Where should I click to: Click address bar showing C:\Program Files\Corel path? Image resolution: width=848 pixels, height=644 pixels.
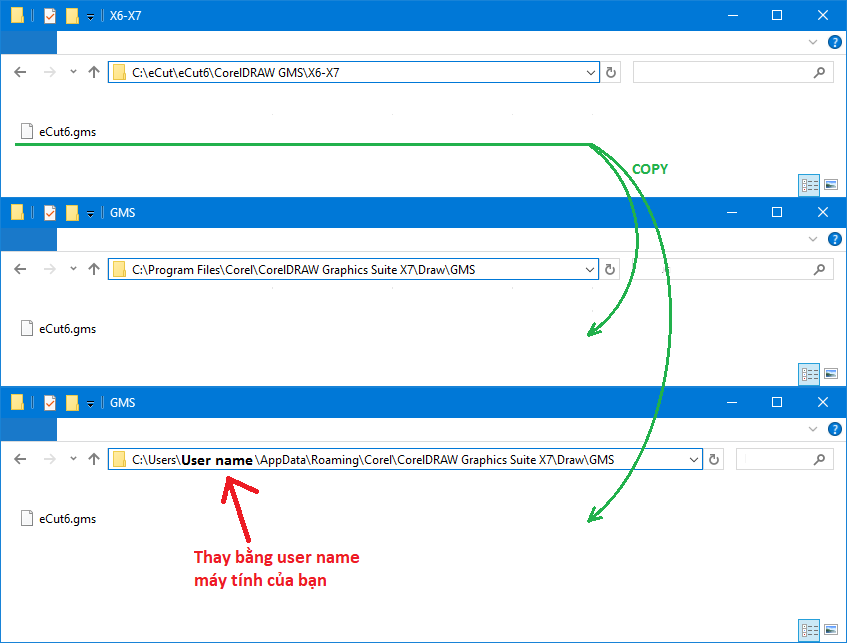[353, 269]
